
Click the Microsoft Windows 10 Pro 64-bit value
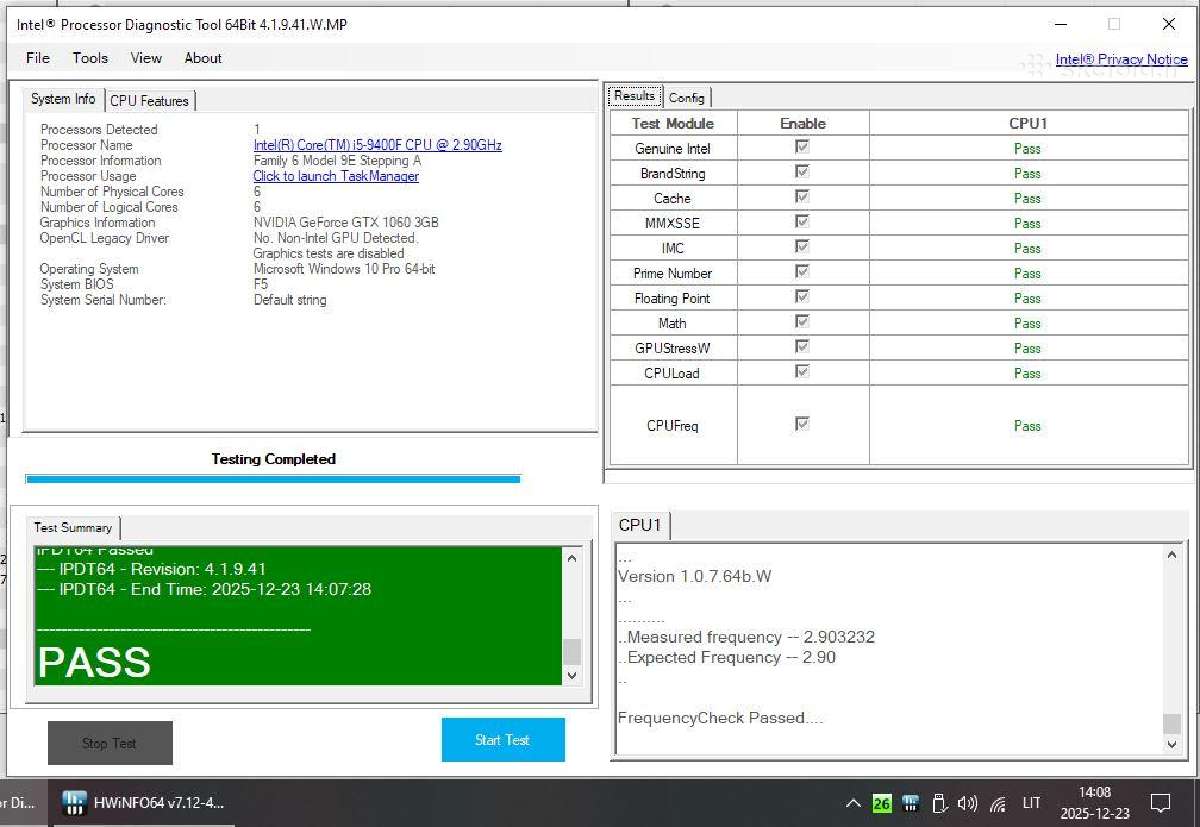coord(344,269)
